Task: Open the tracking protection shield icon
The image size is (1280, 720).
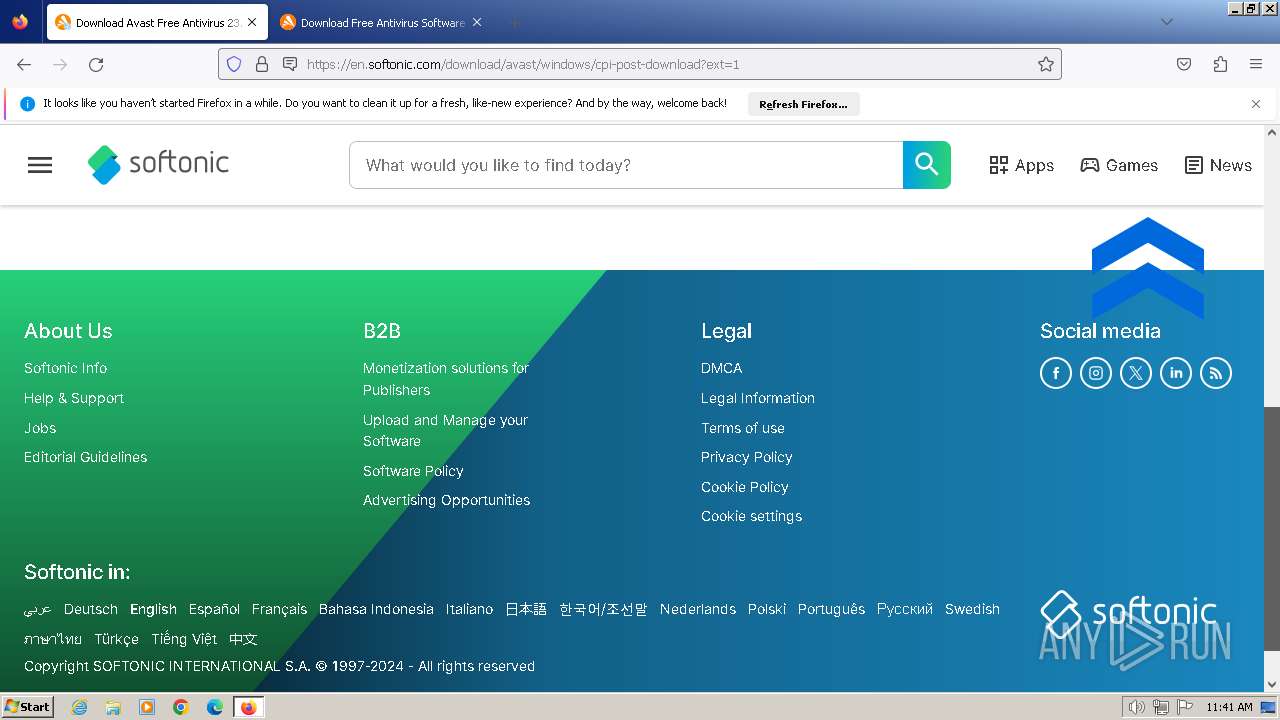Action: (234, 64)
